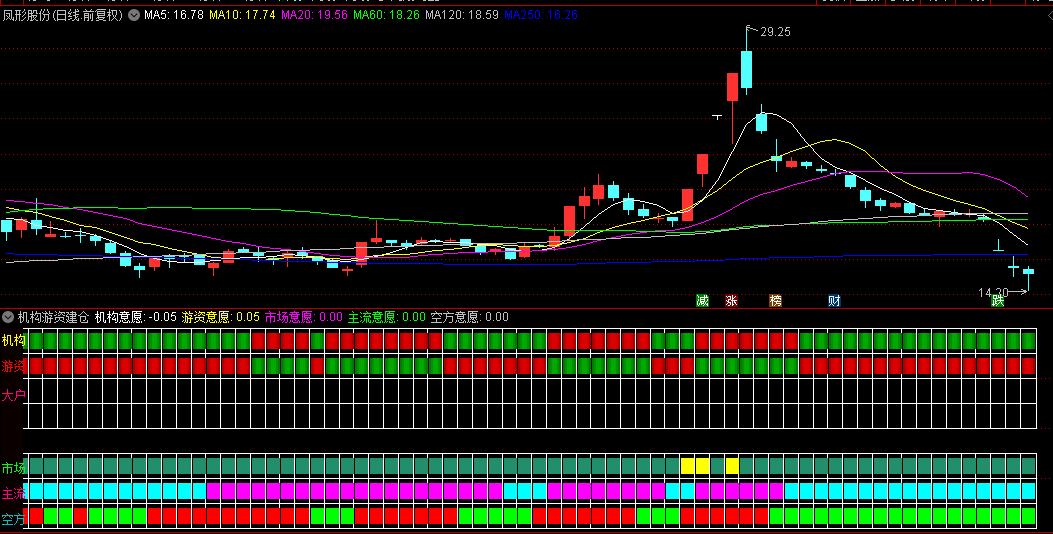Click the 空方意愿: 0.00 value
This screenshot has height=534, width=1053.
(x=469, y=317)
